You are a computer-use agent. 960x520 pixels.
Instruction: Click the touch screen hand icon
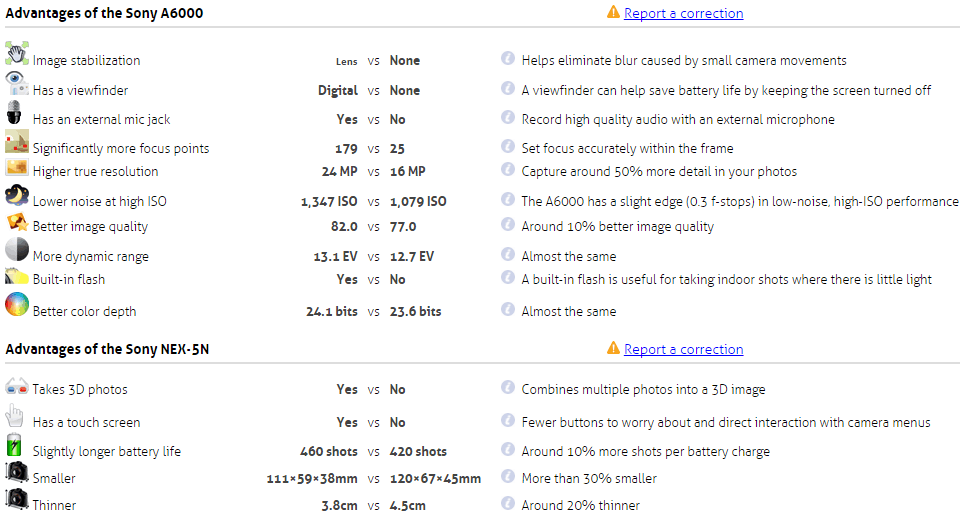pos(15,416)
